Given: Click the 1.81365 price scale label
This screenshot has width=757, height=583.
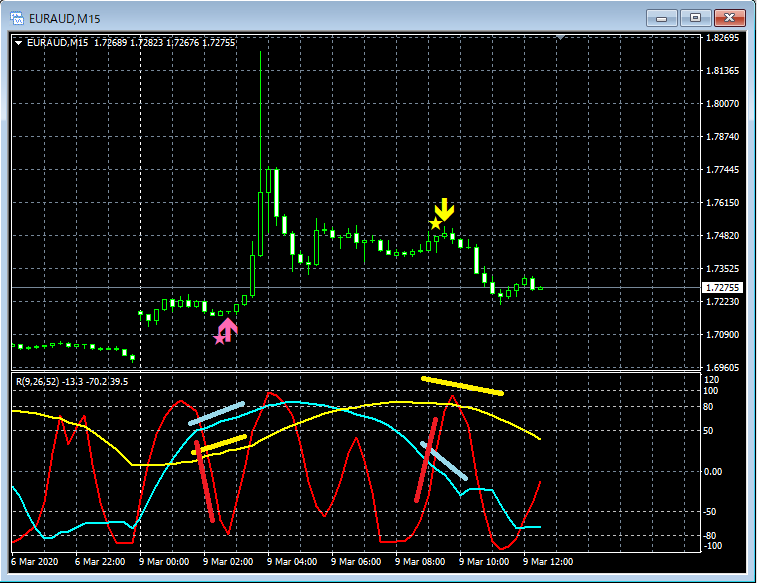Looking at the screenshot, I should pos(722,70).
